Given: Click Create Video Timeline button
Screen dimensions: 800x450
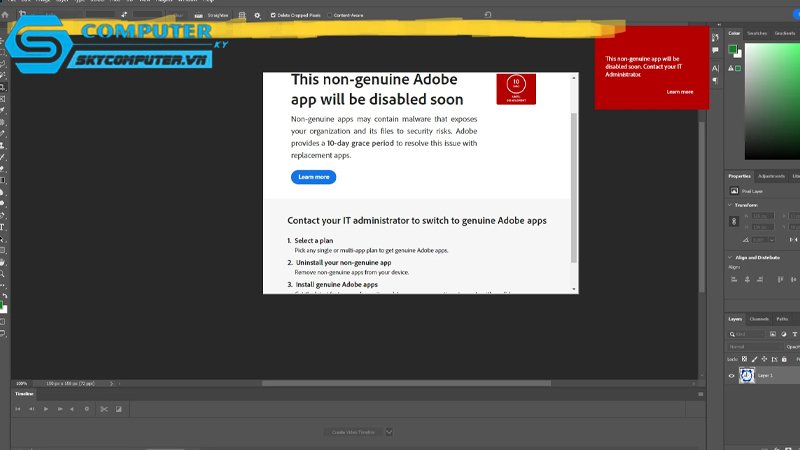Looking at the screenshot, I should tap(353, 432).
